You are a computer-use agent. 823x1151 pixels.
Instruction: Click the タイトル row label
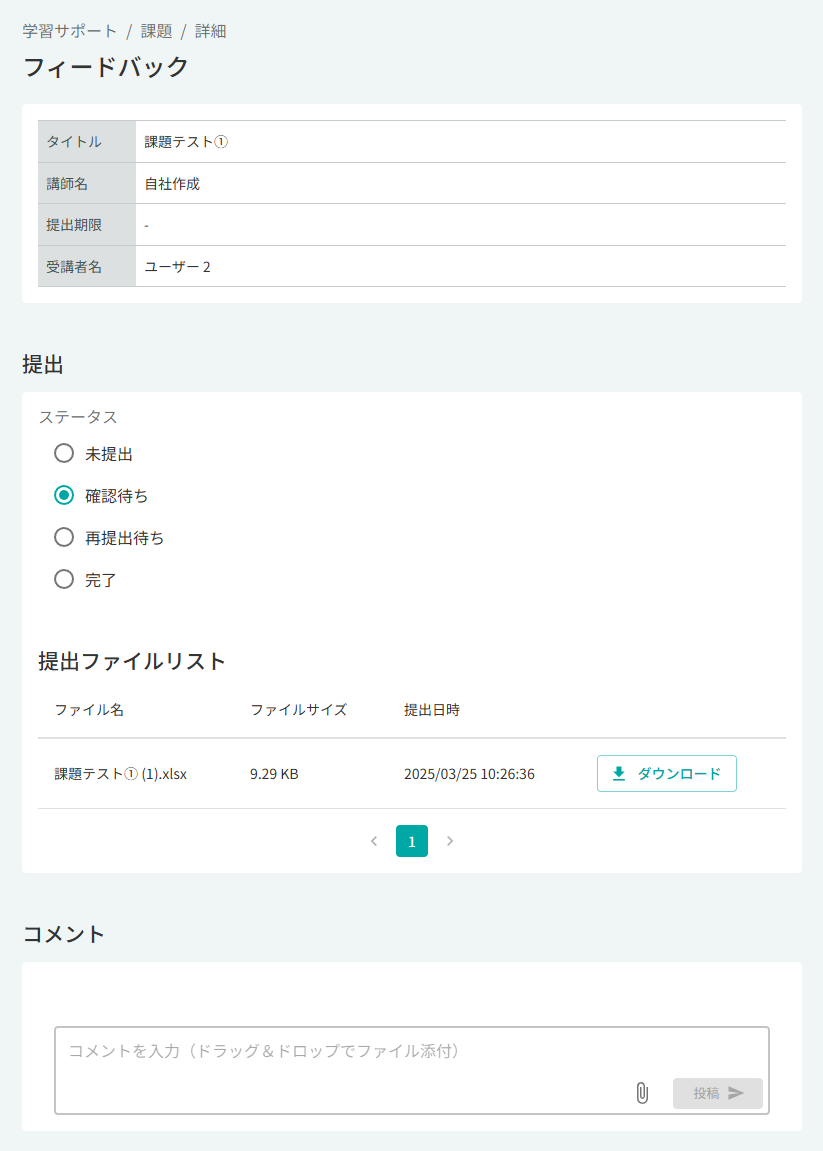point(74,142)
